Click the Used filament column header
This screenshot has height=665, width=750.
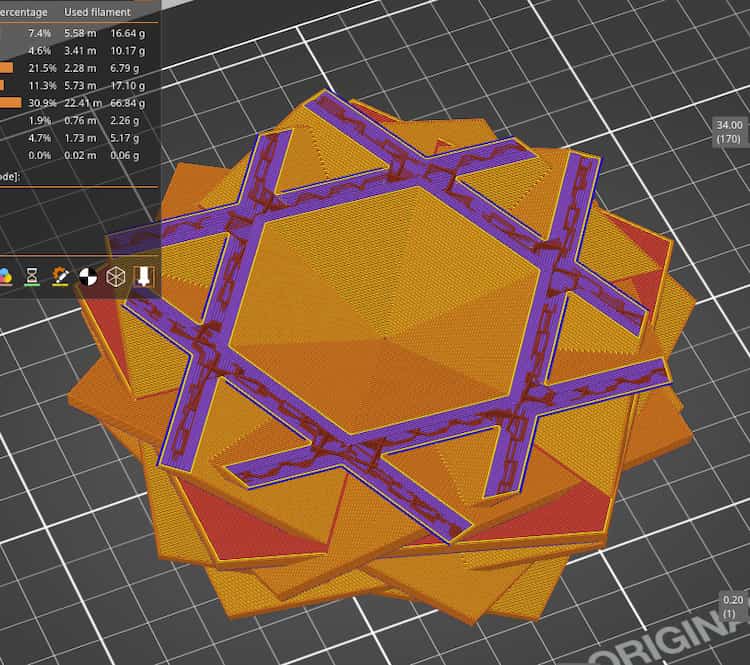97,12
